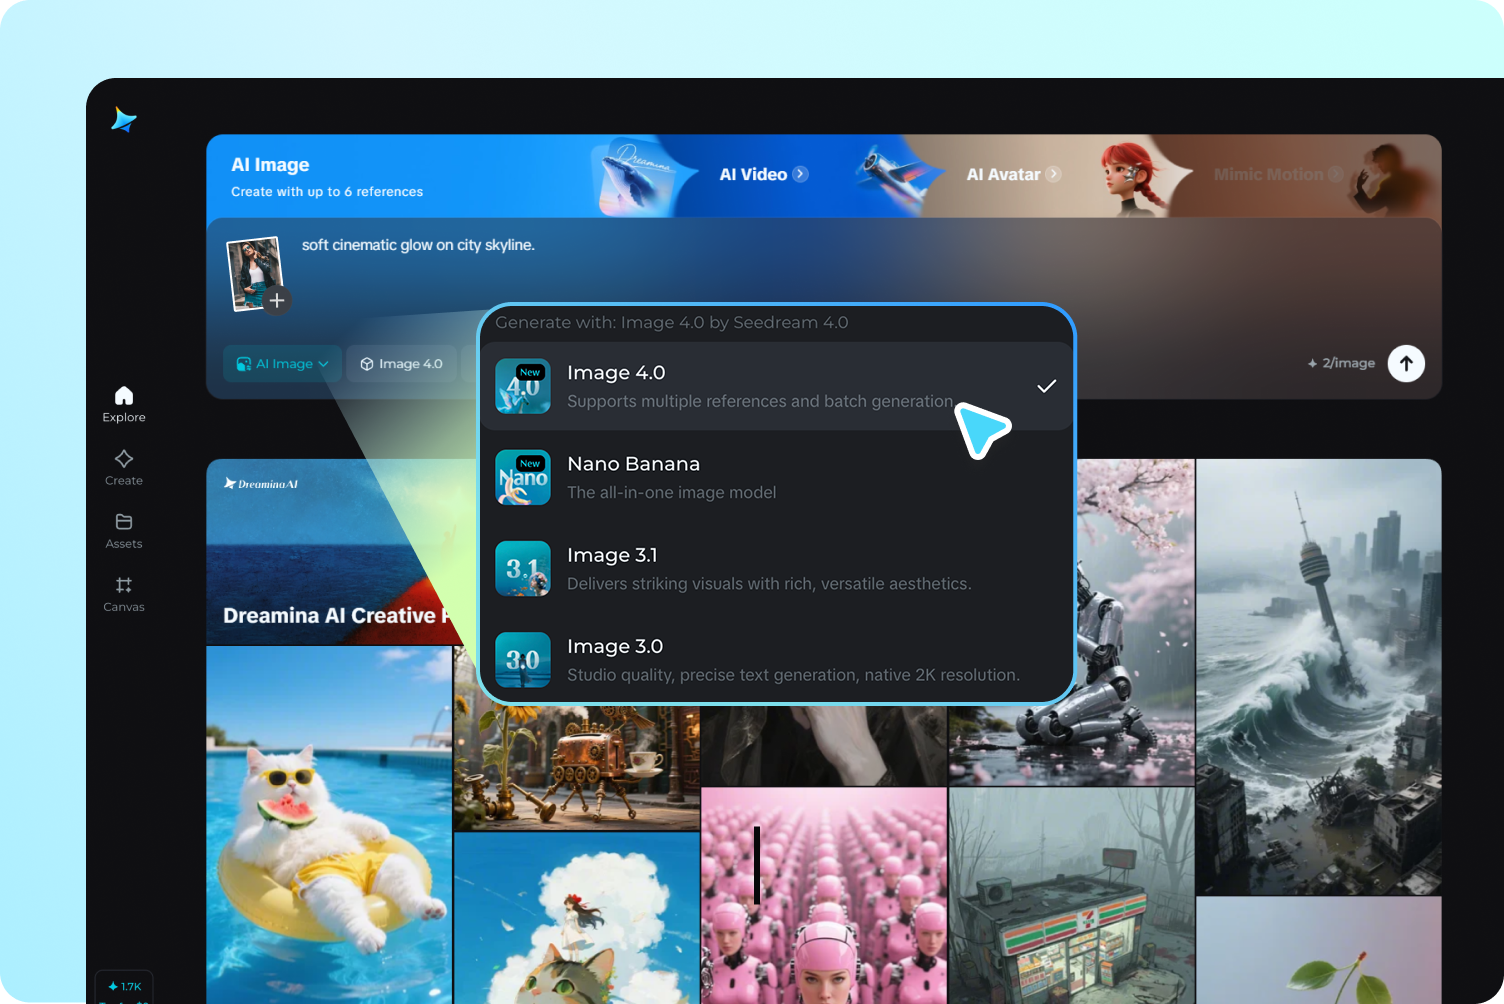
Task: Open the cat eating watermelon pool image
Action: [x=329, y=824]
